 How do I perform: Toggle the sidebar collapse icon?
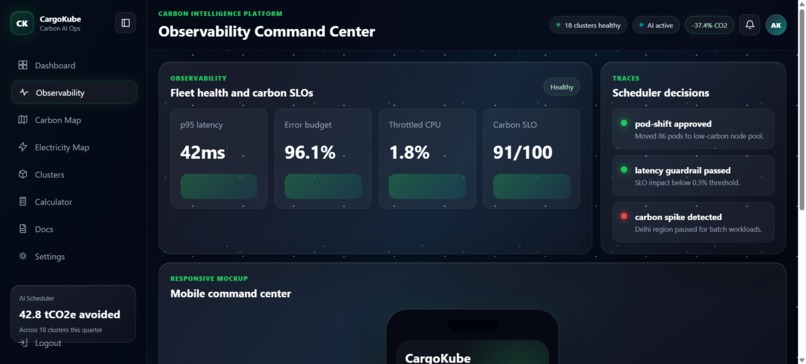[x=125, y=23]
